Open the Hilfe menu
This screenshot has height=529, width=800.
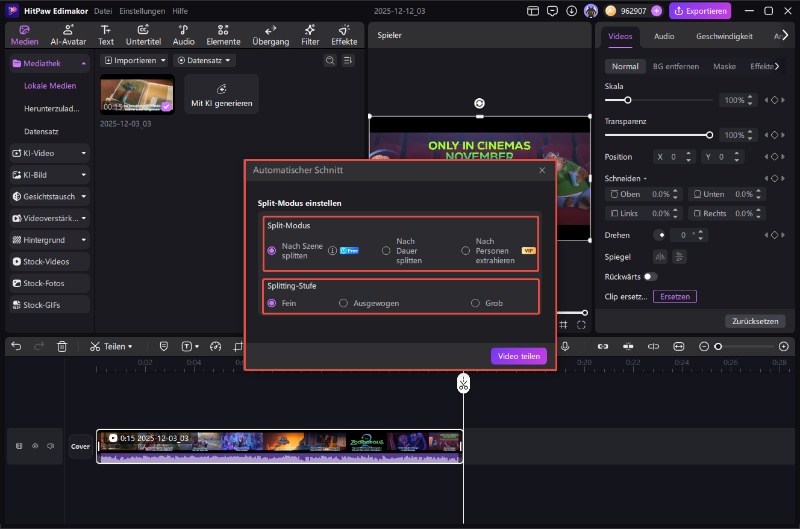[180, 11]
